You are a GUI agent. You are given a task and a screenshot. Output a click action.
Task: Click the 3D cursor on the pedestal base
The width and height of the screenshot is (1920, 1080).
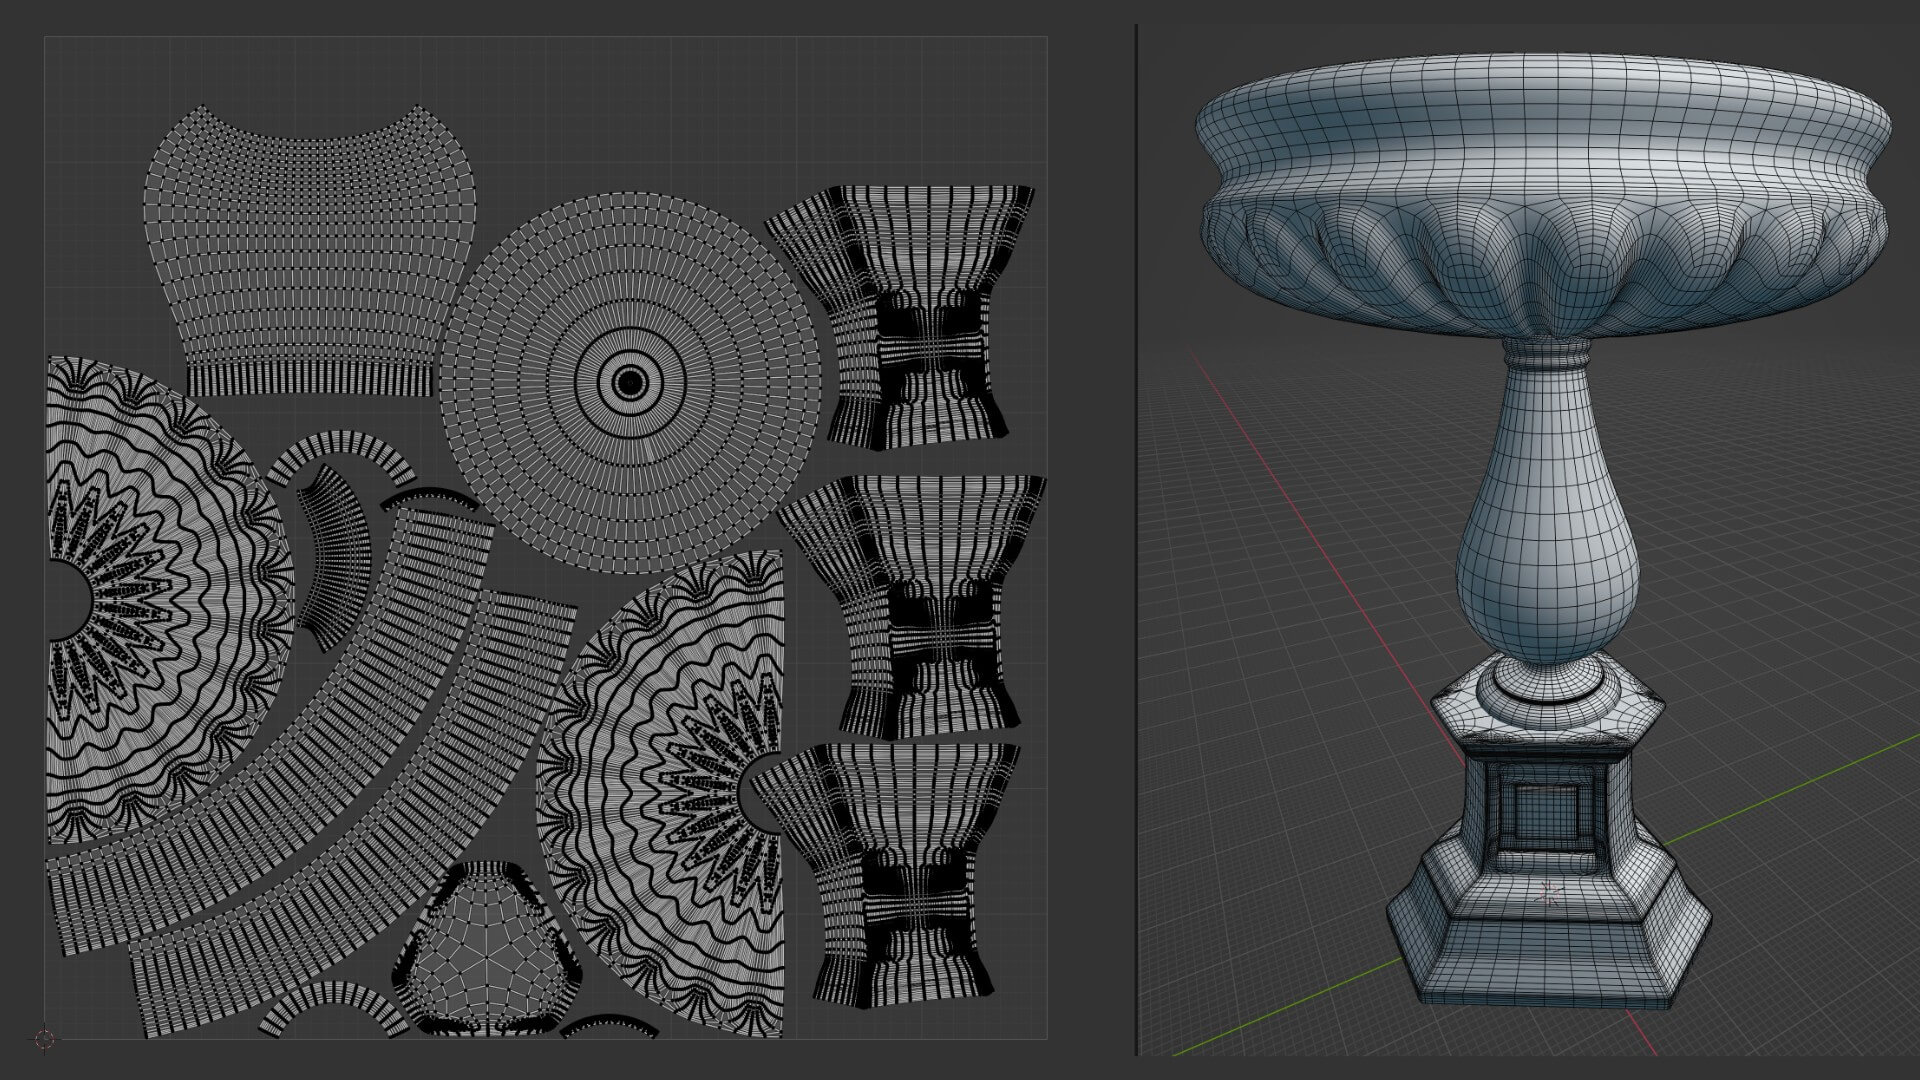click(x=1551, y=893)
